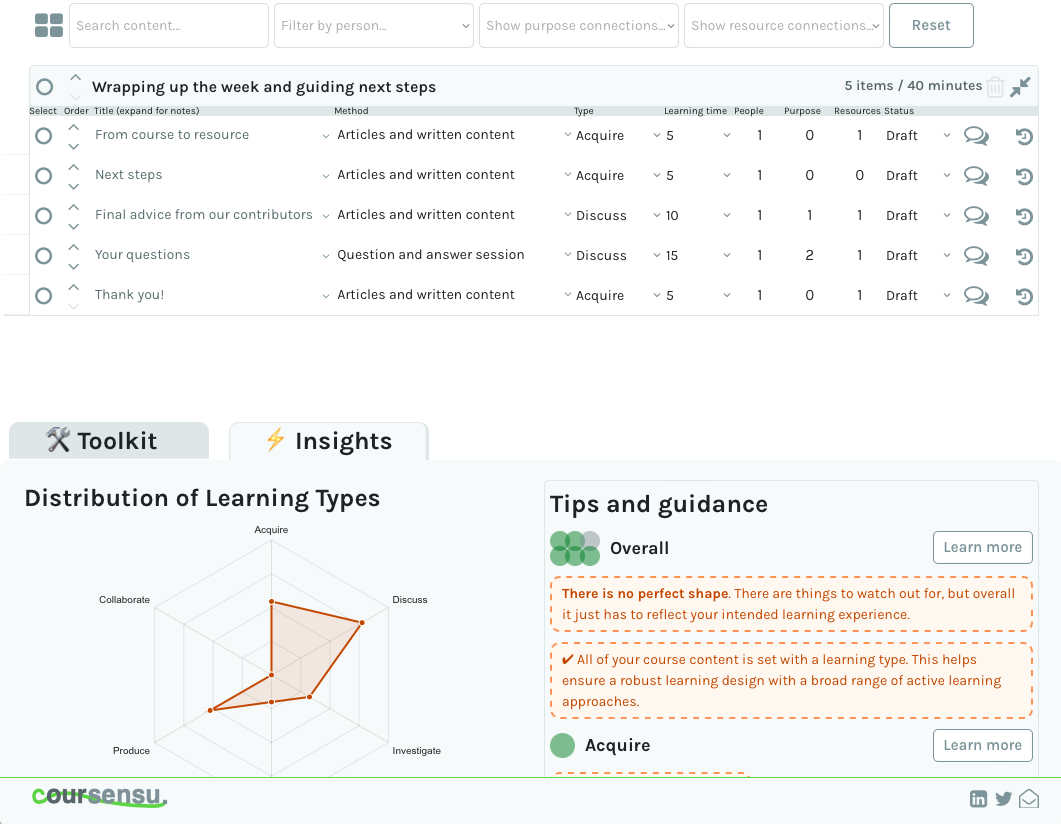Screen dimensions: 1061x824
Task: Delete the section using trash icon
Action: pos(995,88)
